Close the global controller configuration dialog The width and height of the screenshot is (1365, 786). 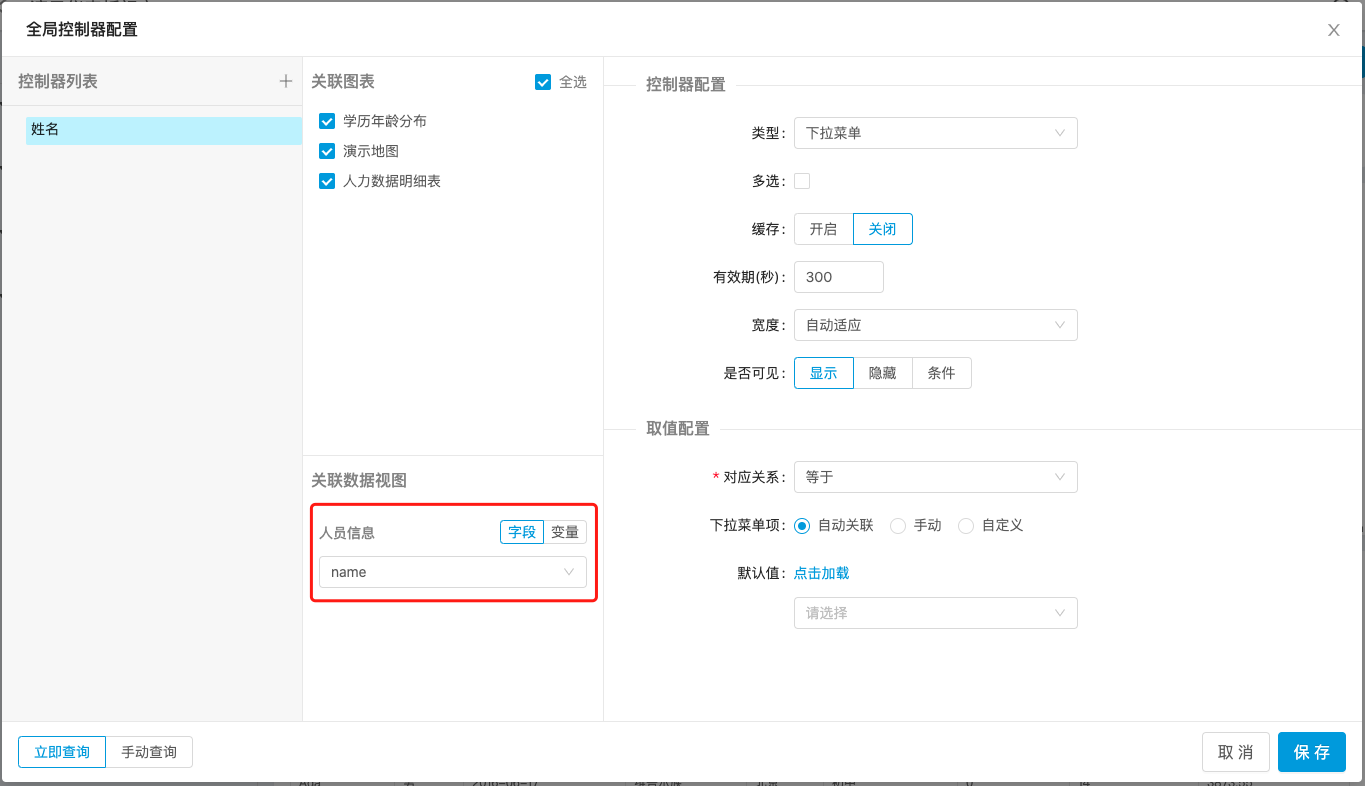[1333, 30]
